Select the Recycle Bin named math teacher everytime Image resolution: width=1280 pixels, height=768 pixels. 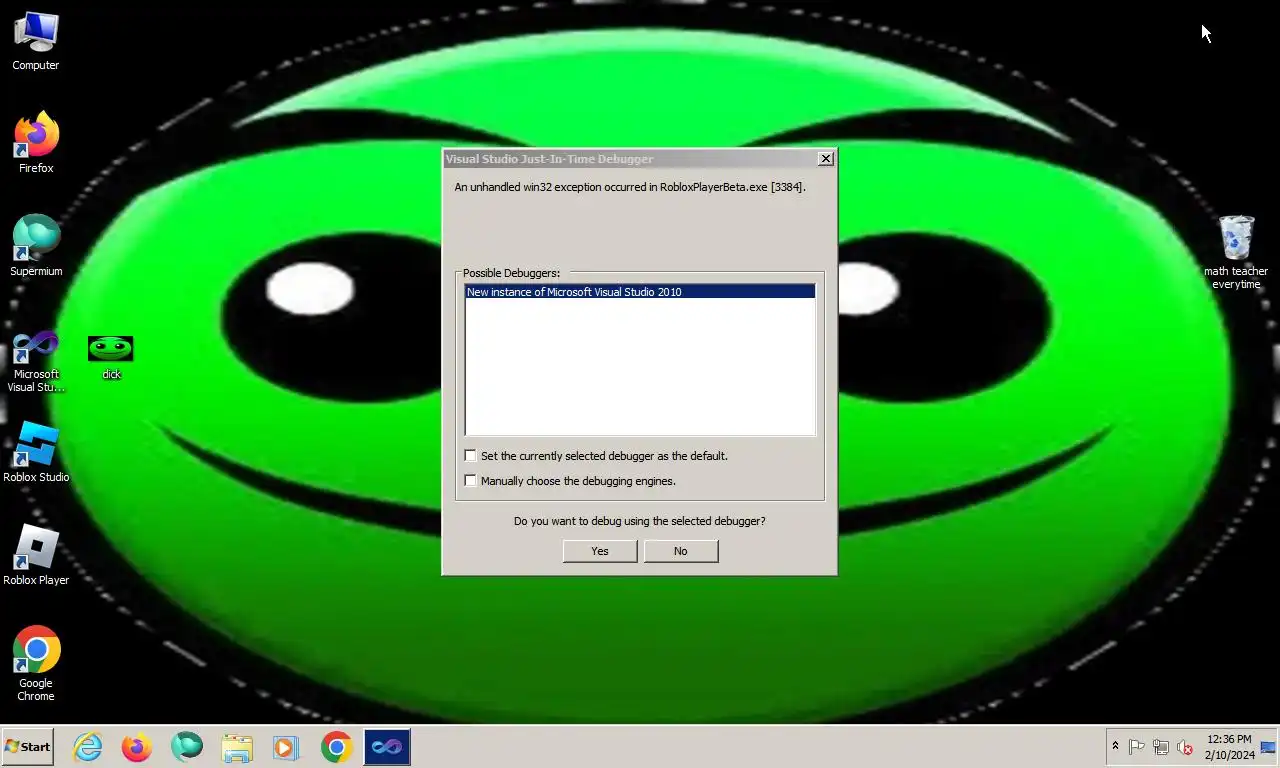[1236, 252]
